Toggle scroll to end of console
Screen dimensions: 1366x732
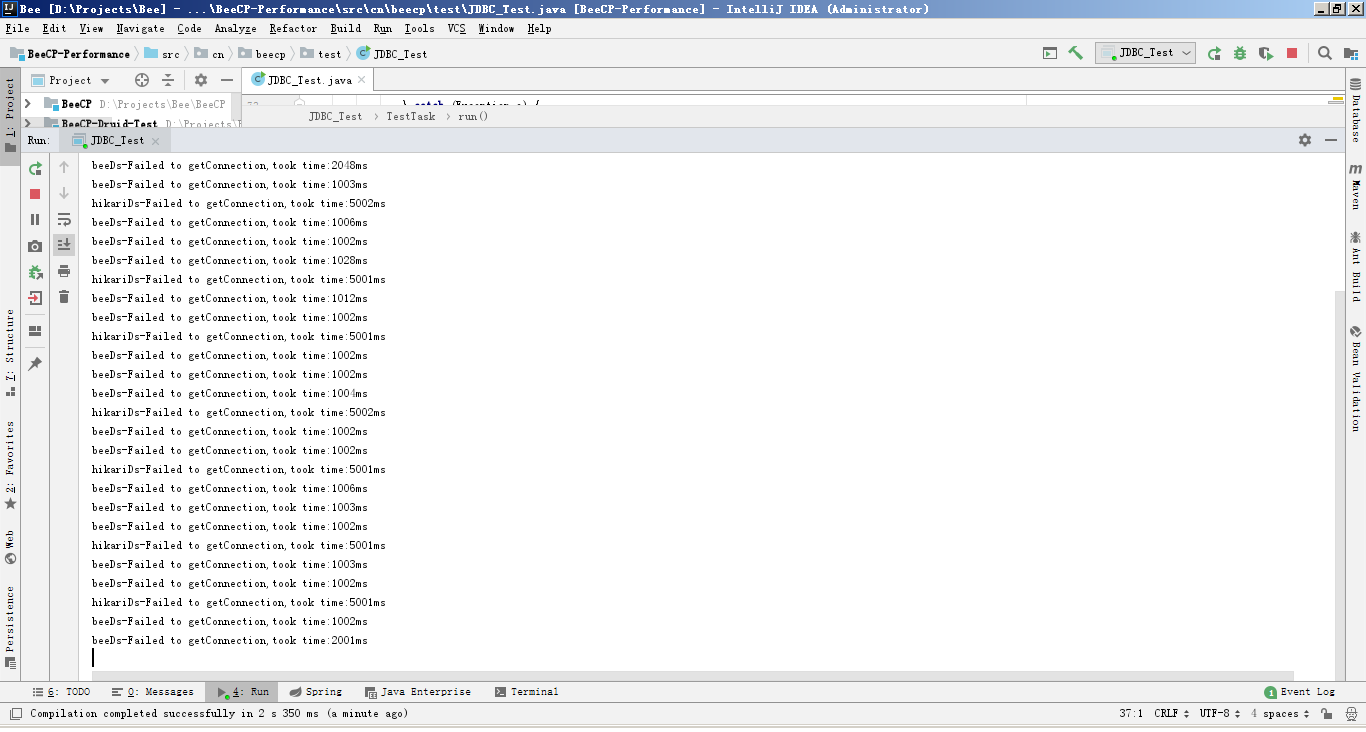(64, 245)
